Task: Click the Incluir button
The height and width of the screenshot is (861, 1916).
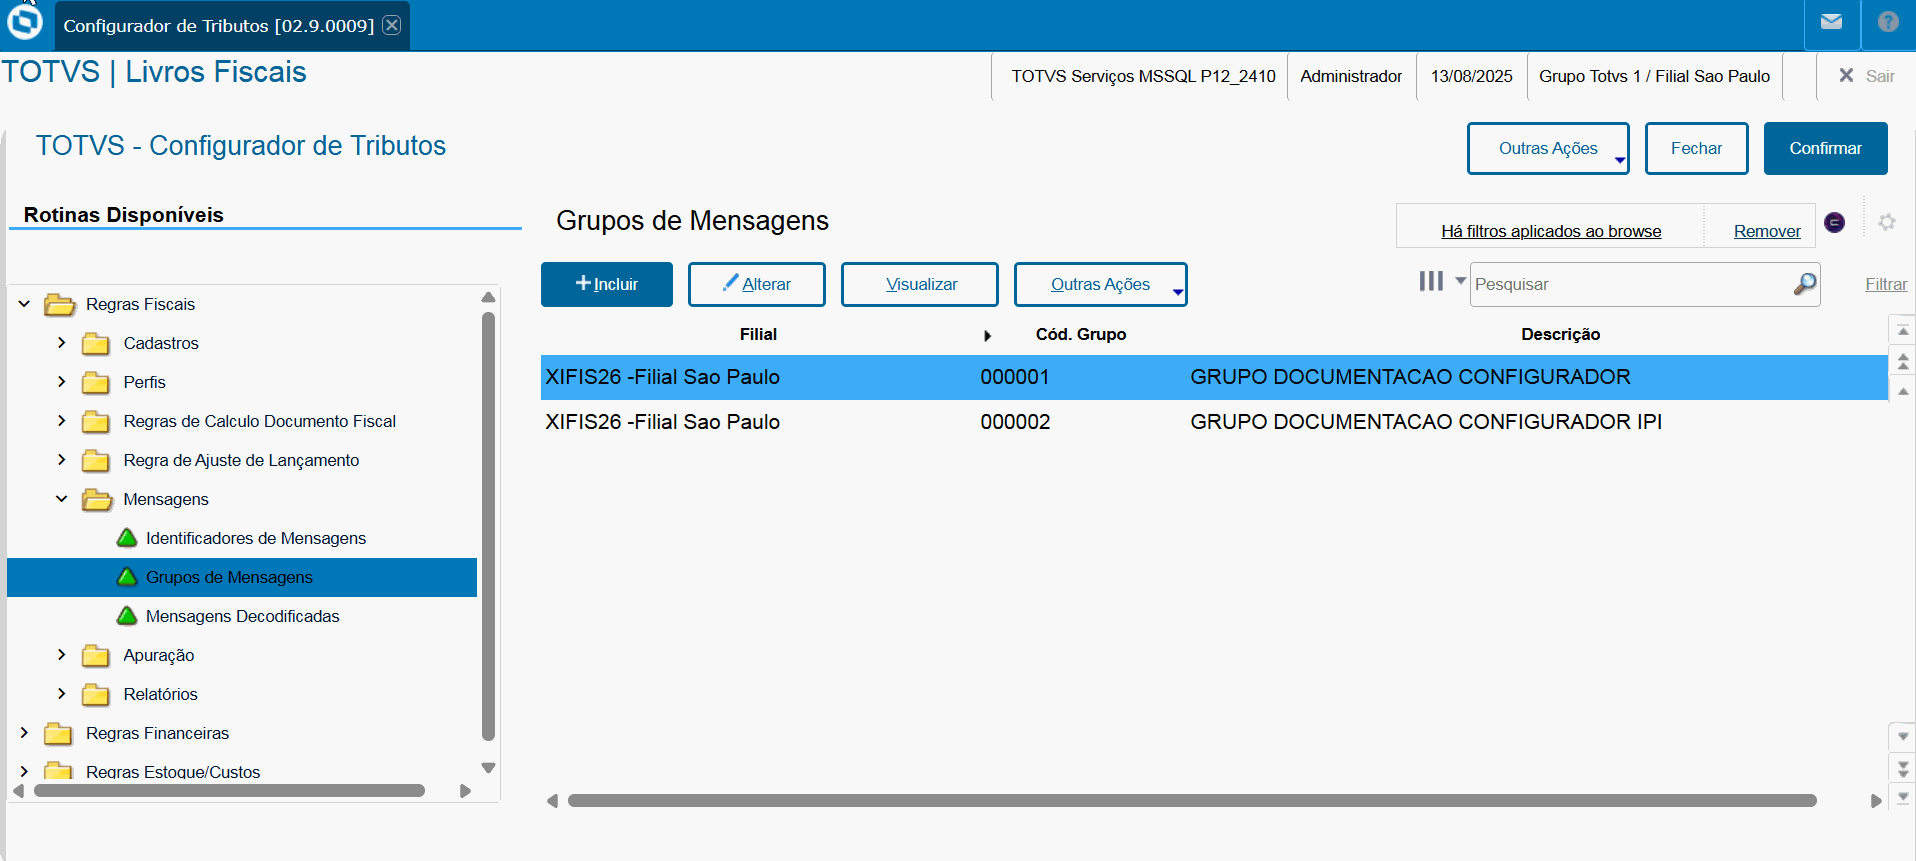Action: pyautogui.click(x=607, y=284)
